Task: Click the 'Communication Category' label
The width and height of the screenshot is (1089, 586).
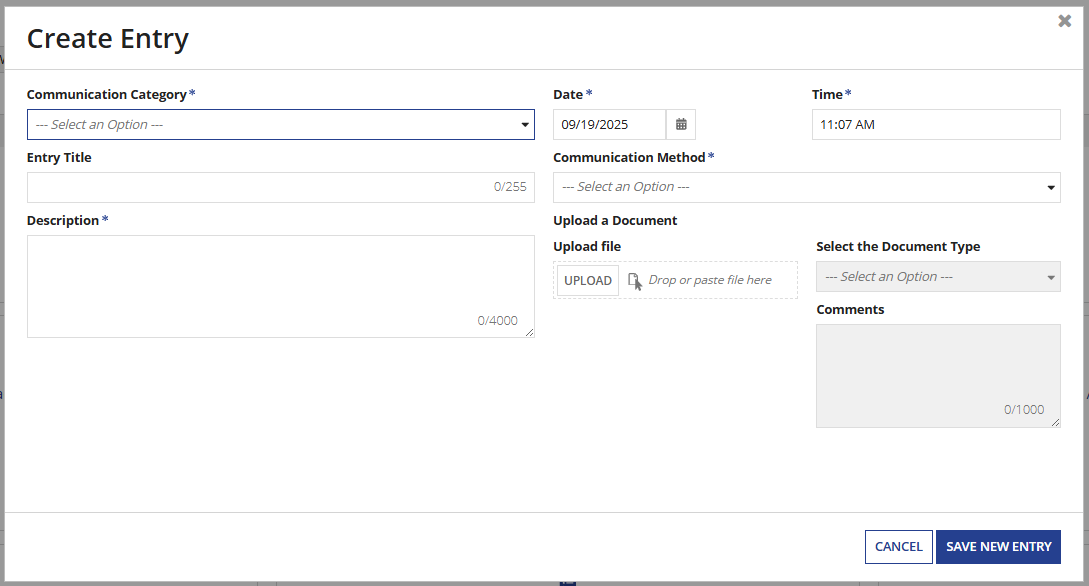Action: (107, 94)
